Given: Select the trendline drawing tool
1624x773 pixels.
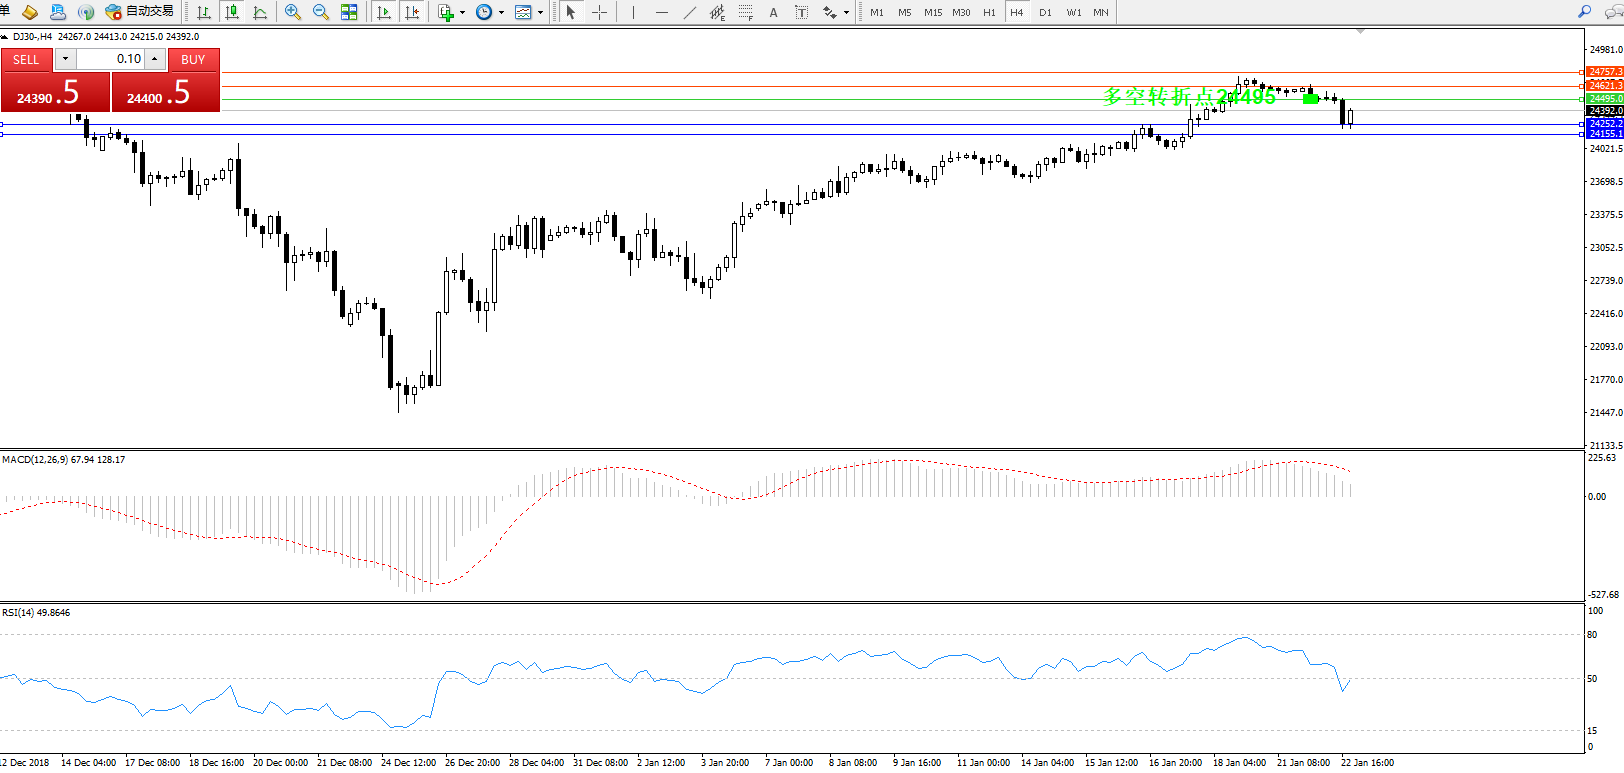Looking at the screenshot, I should [x=690, y=12].
